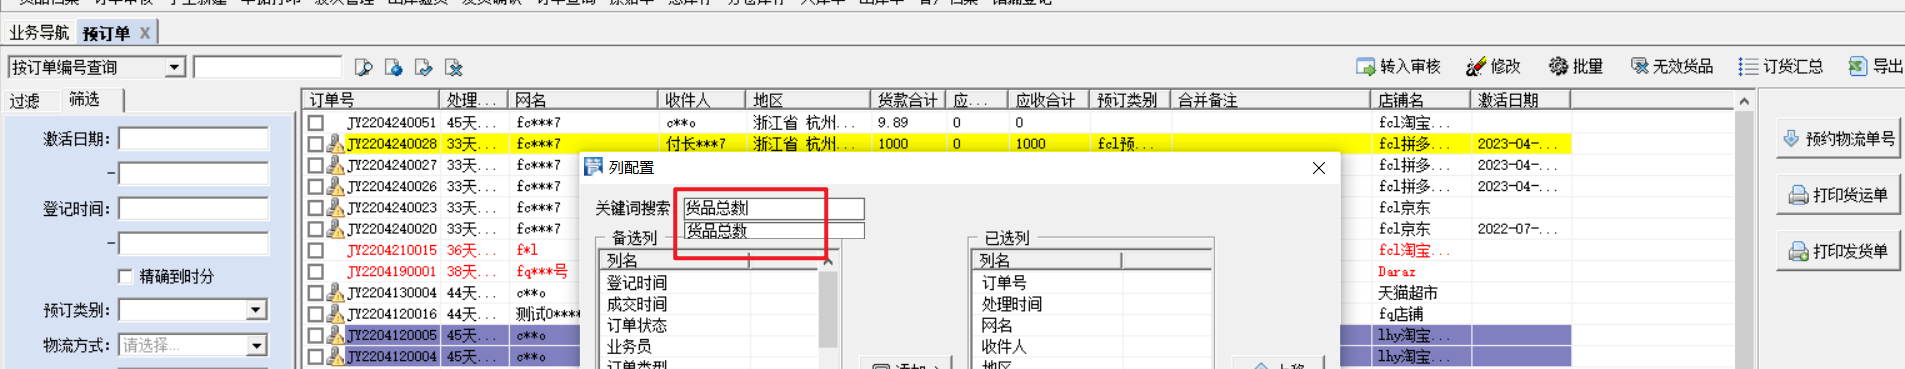Image resolution: width=1905 pixels, height=369 pixels.
Task: Click the document with X toolbar icon
Action: (454, 67)
